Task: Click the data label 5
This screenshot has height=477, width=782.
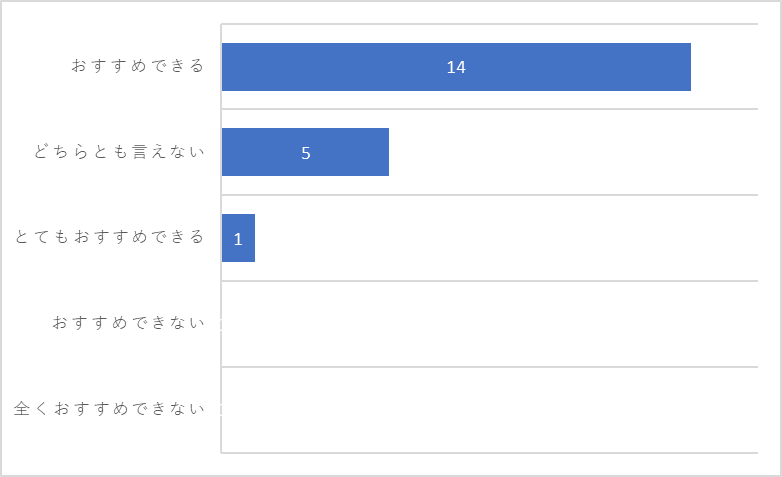Action: coord(306,153)
